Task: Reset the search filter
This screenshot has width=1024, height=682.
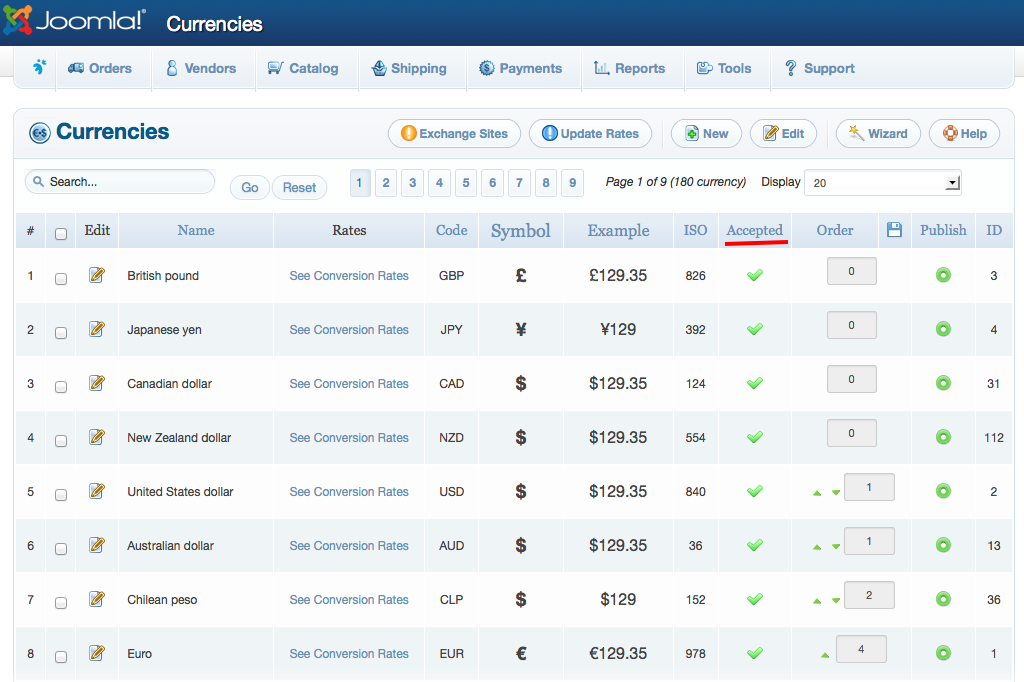Action: tap(299, 187)
